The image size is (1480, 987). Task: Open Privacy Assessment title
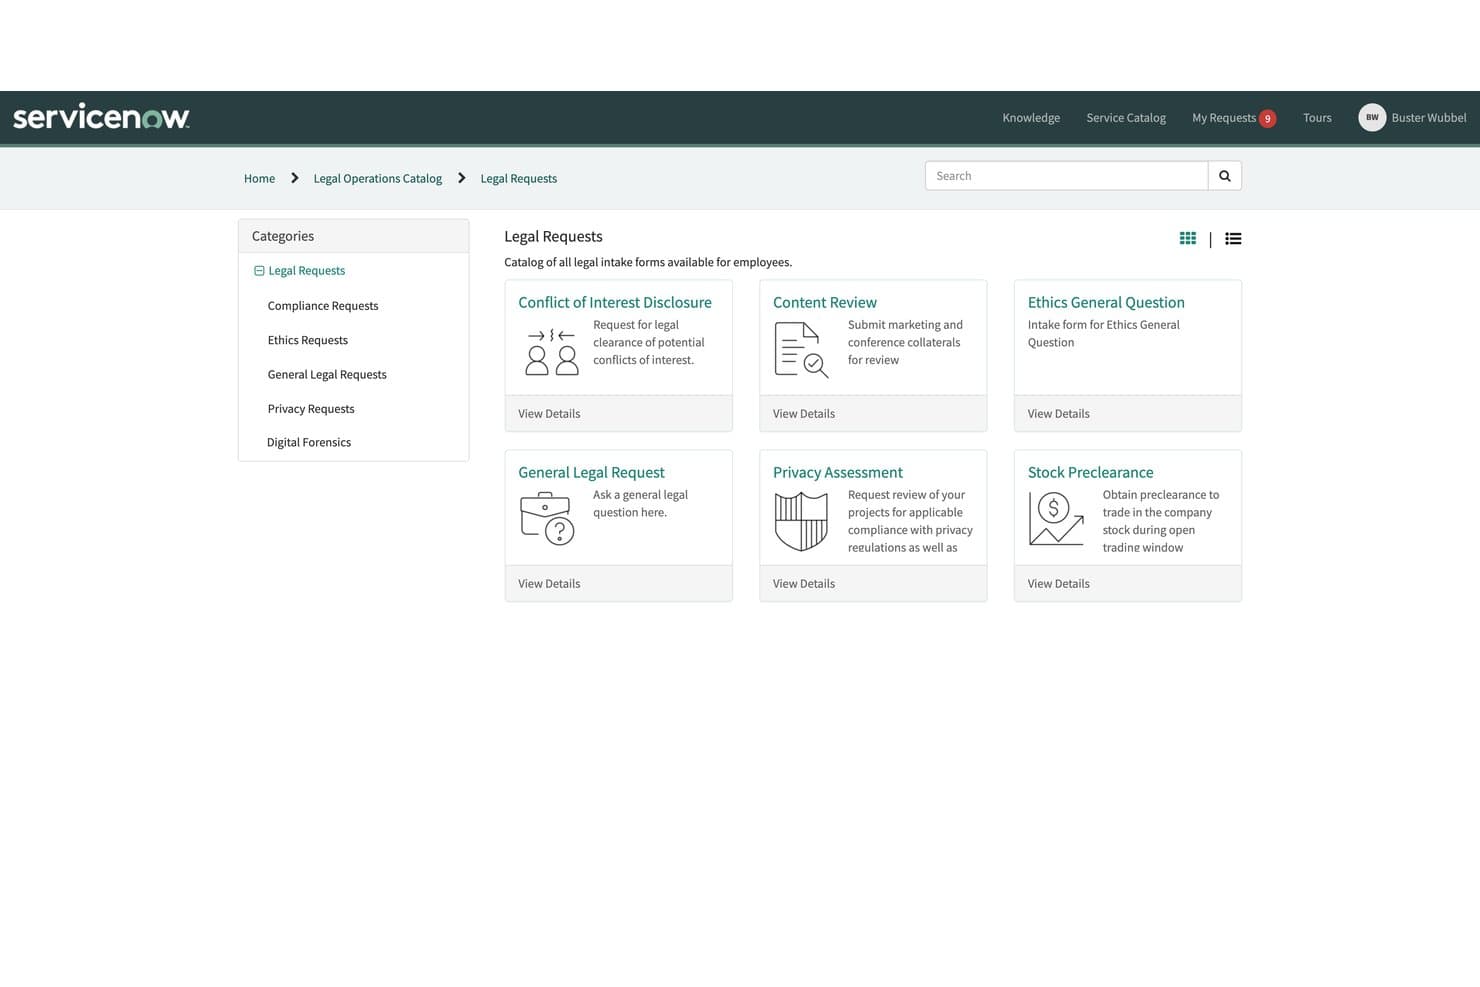(x=838, y=472)
